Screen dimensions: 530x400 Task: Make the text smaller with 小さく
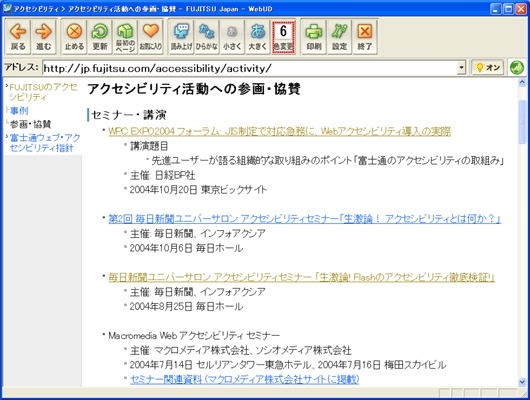coord(232,37)
